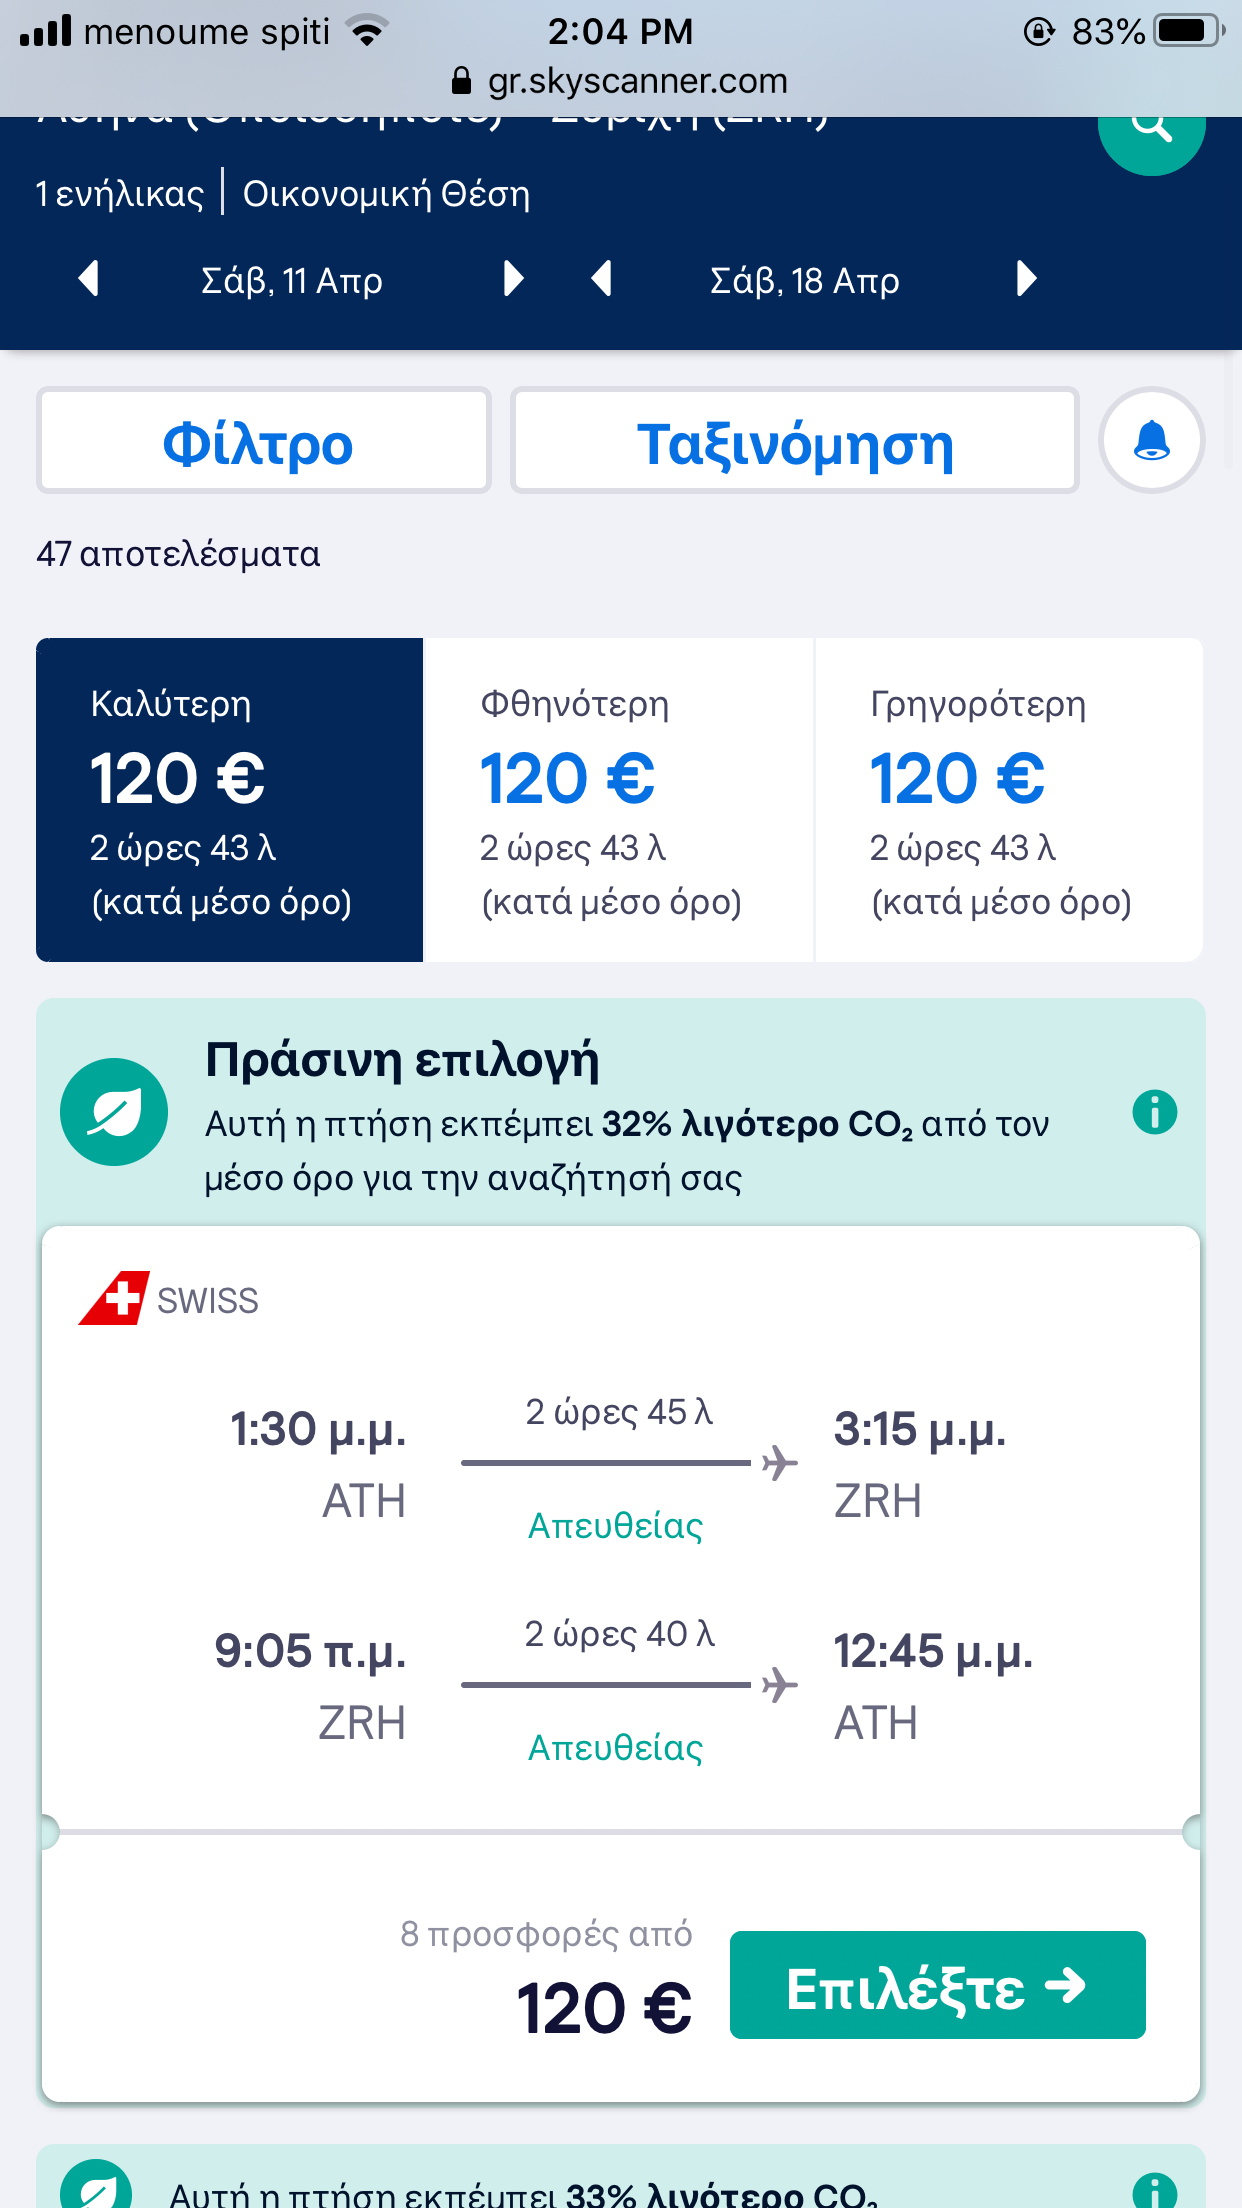Switch to the Γρηγορότερη tab
Screen dimensions: 1242x2208
pos(1008,799)
